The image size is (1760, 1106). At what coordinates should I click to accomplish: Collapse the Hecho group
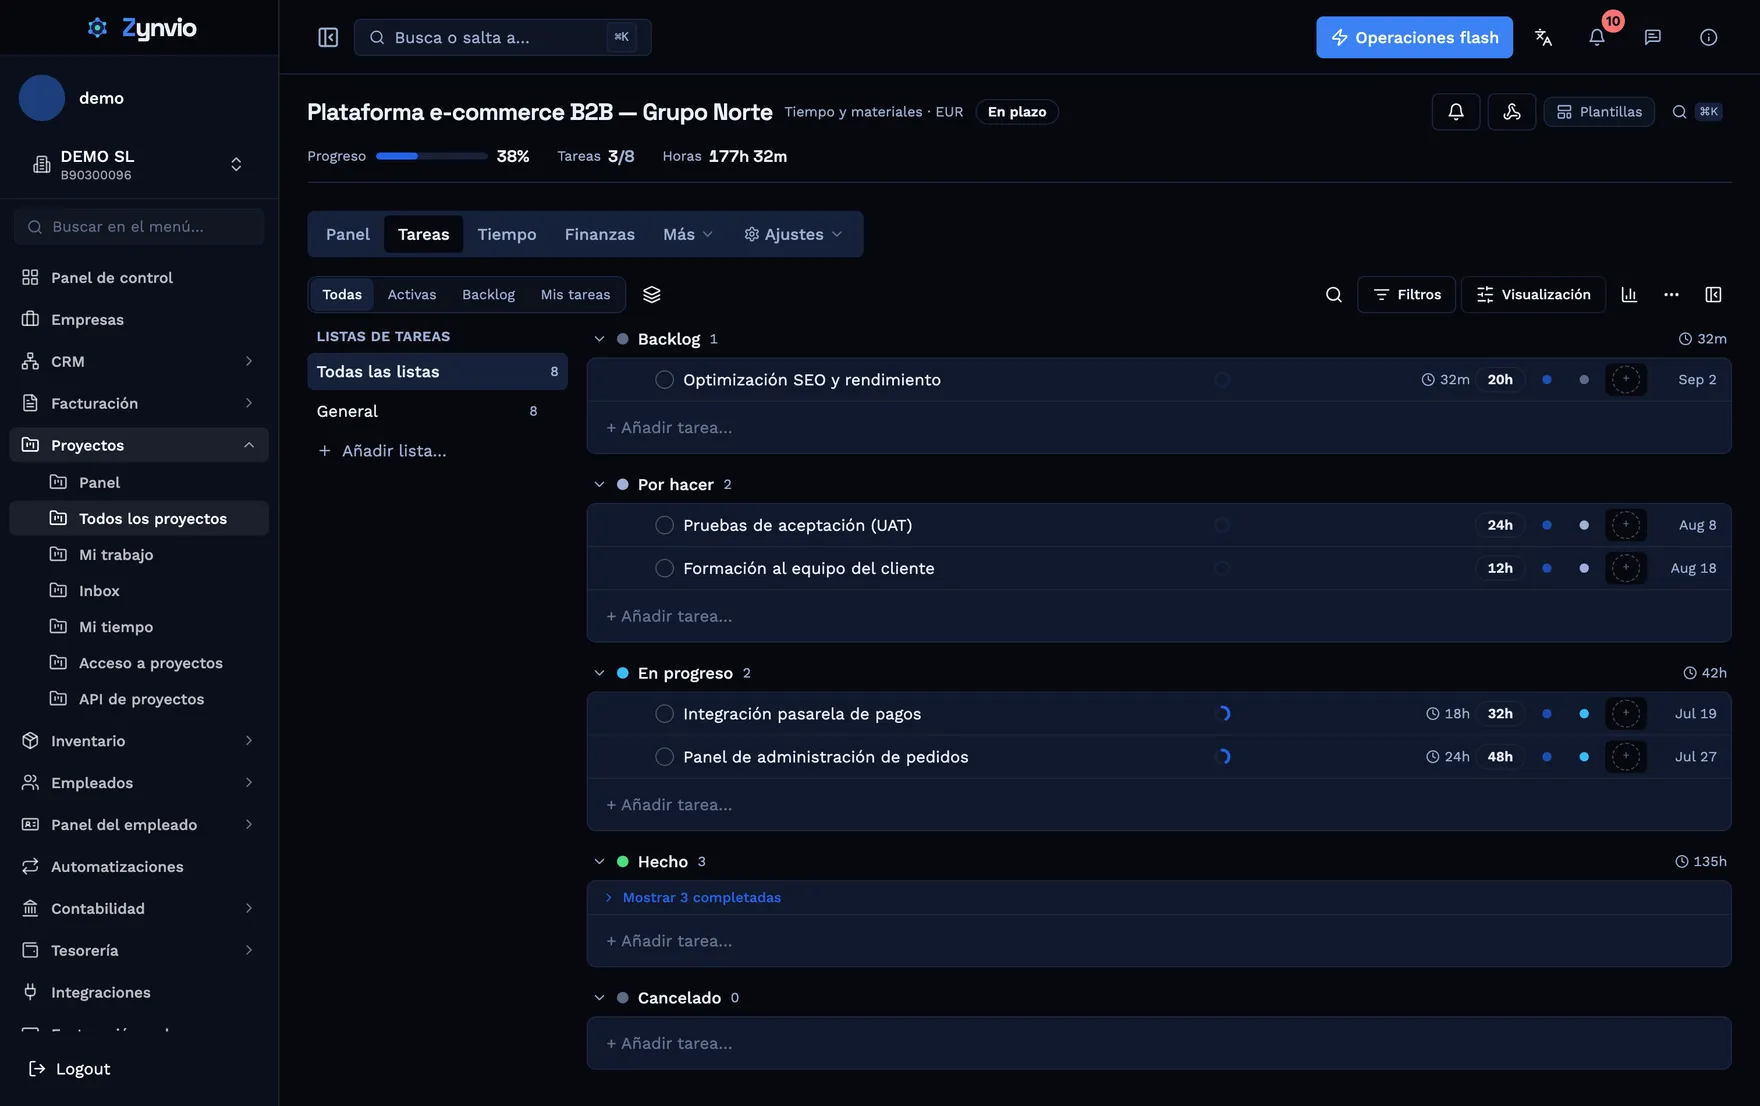point(599,862)
